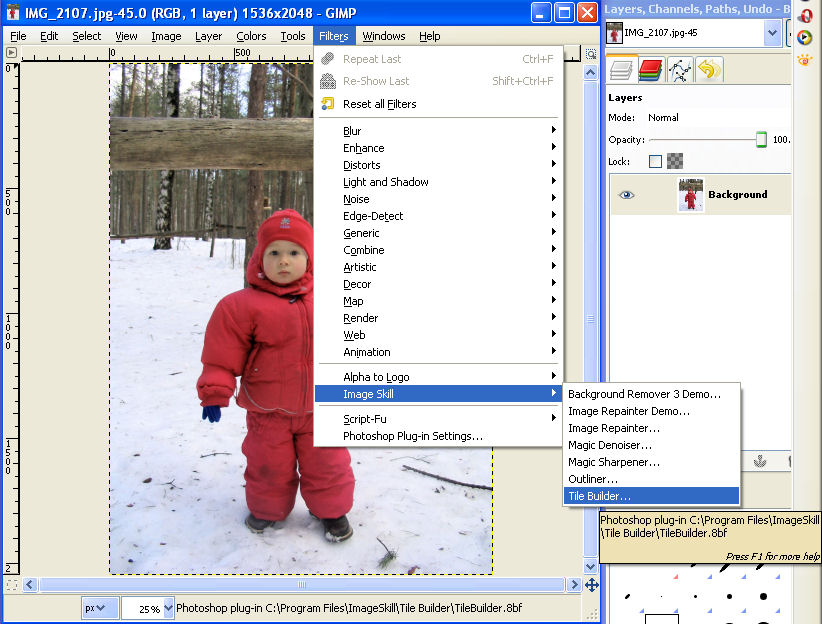The width and height of the screenshot is (822, 624).
Task: Open the IMG_2107.jpg-45 image selector dropdown
Action: (x=773, y=32)
